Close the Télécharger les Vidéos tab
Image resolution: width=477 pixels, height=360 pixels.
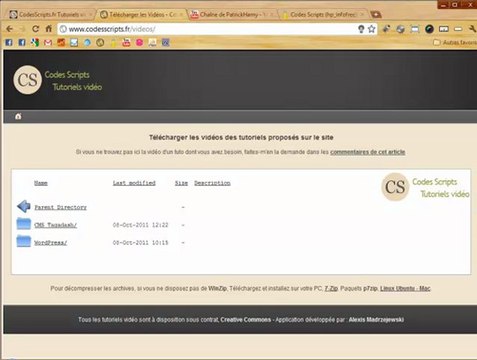[181, 15]
